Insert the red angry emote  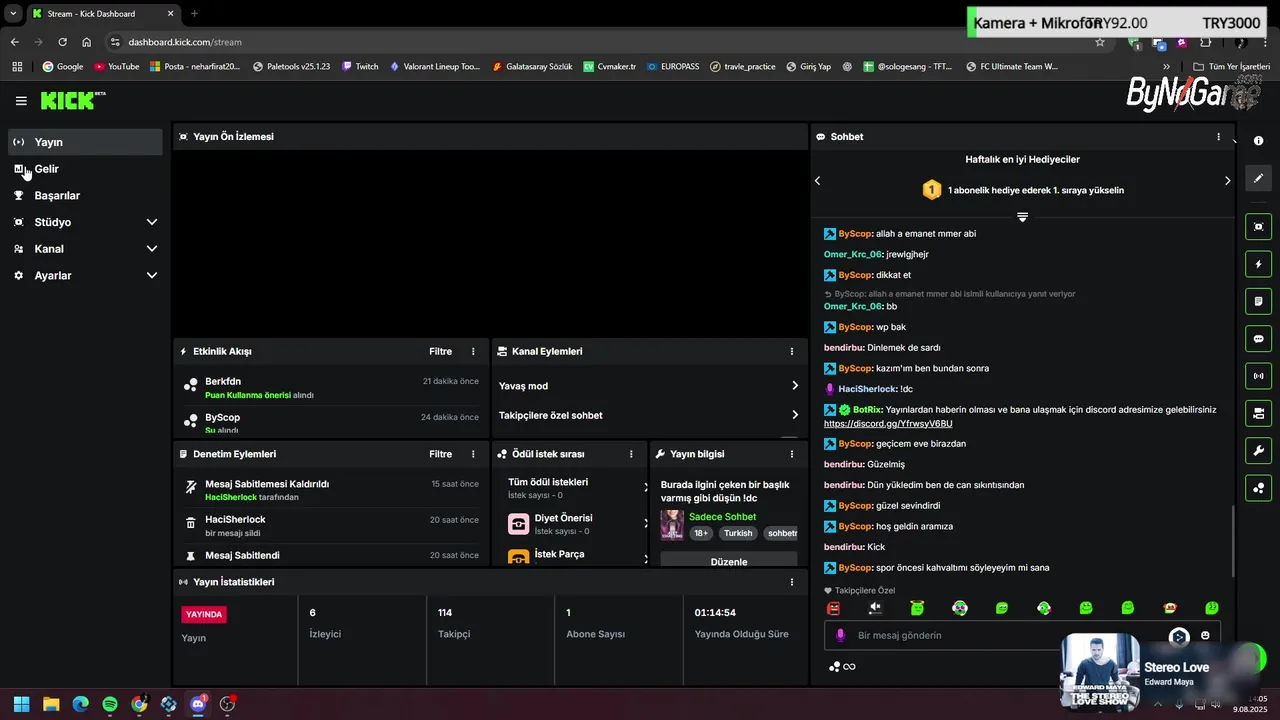coord(833,608)
